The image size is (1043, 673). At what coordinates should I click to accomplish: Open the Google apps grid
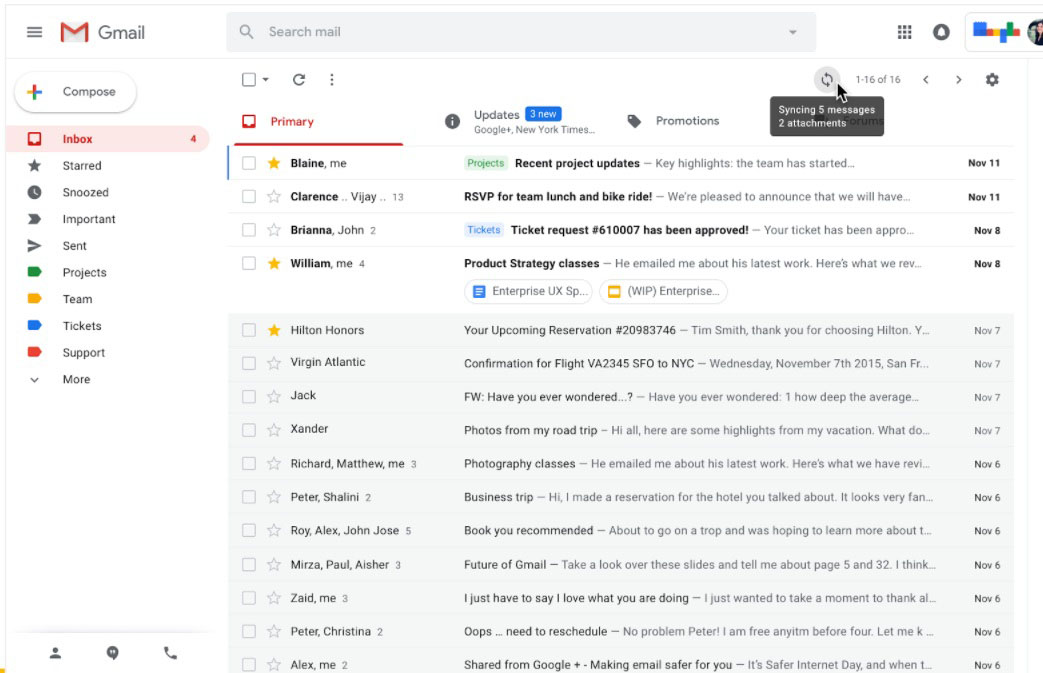[904, 32]
